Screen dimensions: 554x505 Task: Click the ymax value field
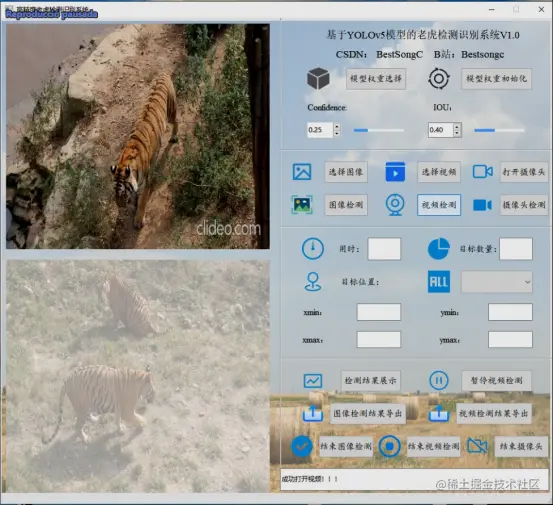point(510,340)
